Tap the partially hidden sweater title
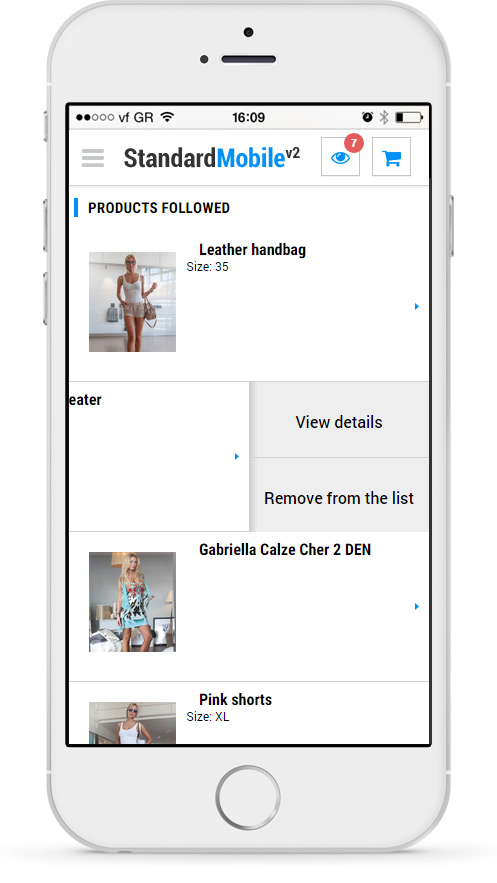This screenshot has width=497, height=883. pyautogui.click(x=85, y=400)
